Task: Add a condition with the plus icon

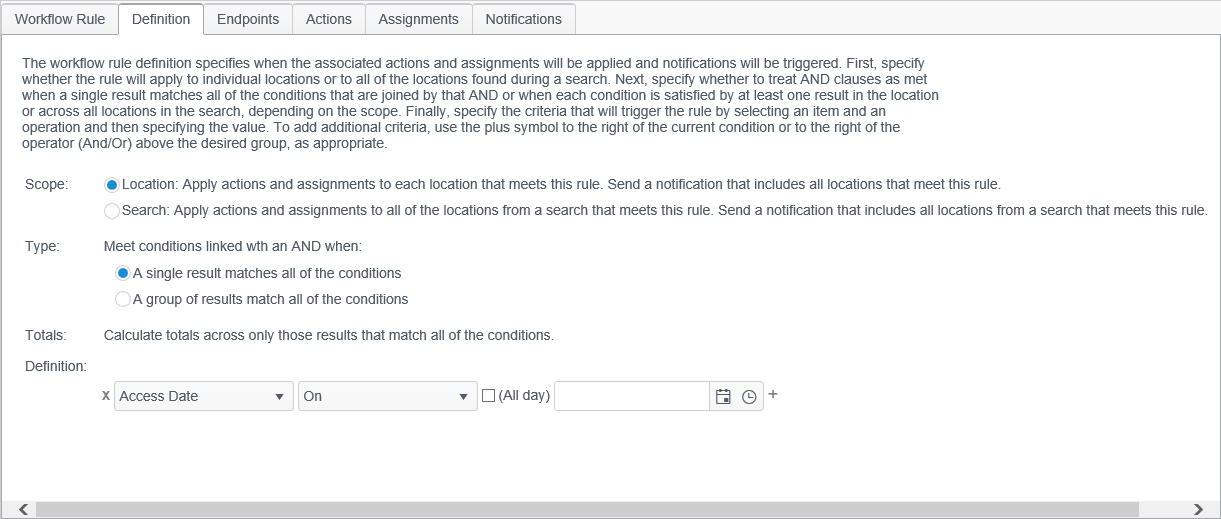Action: [773, 395]
